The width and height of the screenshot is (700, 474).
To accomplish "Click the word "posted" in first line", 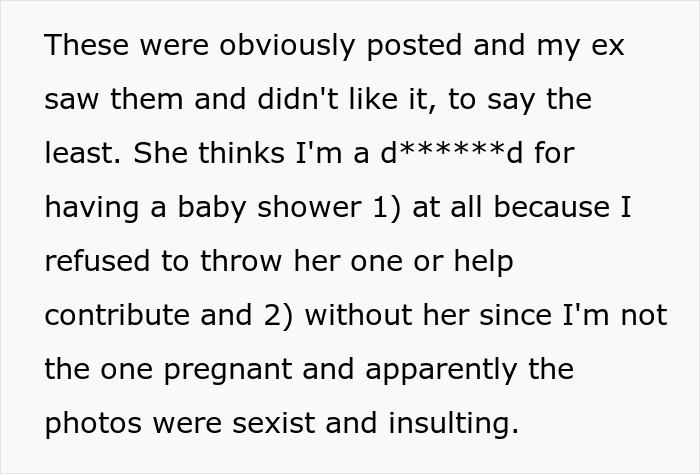I will 414,46.
